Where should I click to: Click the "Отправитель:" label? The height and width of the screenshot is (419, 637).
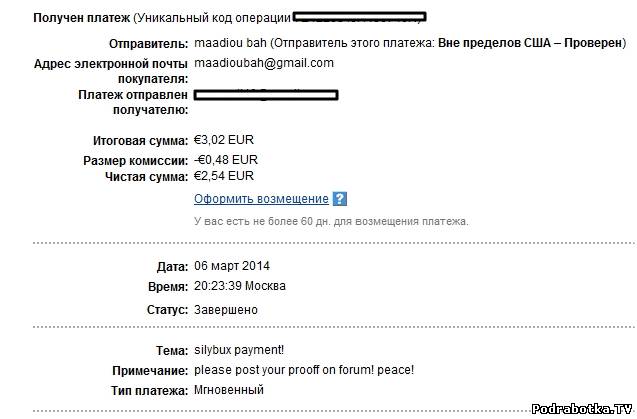tap(148, 44)
